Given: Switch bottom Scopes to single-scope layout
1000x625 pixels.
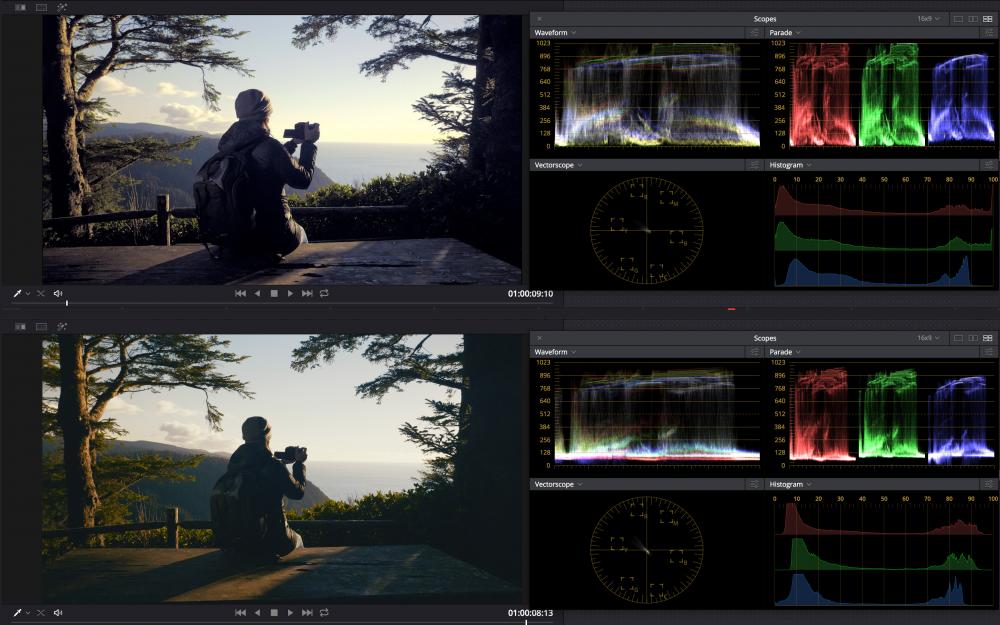Looking at the screenshot, I should pos(957,338).
